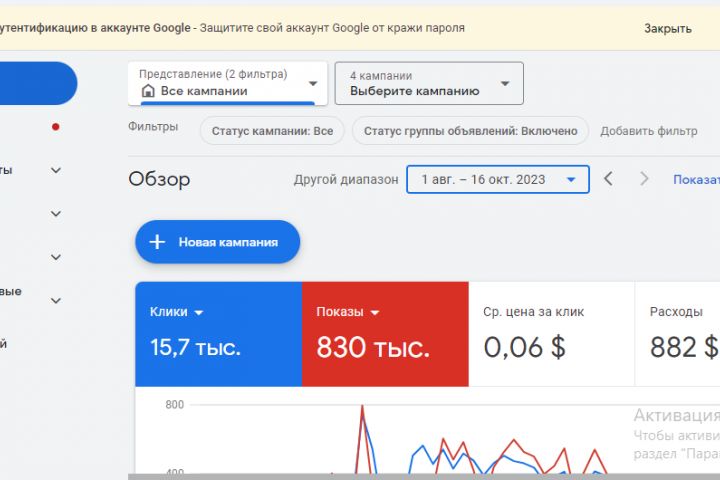Open the Клики metric dropdown arrow
The width and height of the screenshot is (720, 480).
tap(198, 313)
